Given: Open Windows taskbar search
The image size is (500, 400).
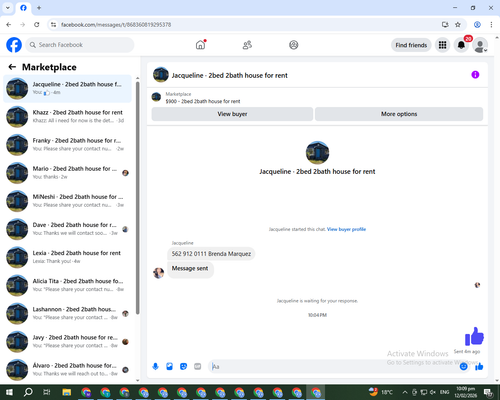Looking at the screenshot, I should tap(28, 392).
